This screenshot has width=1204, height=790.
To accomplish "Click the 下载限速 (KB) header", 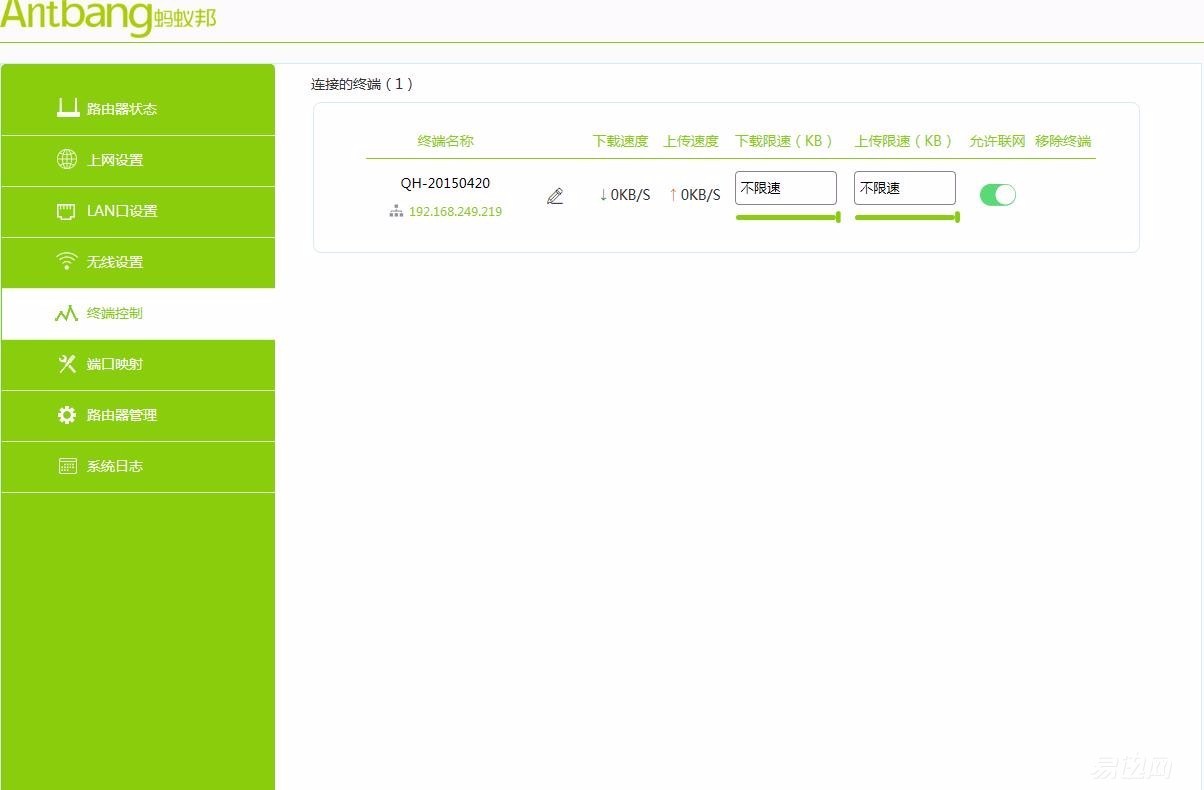I will tap(785, 141).
